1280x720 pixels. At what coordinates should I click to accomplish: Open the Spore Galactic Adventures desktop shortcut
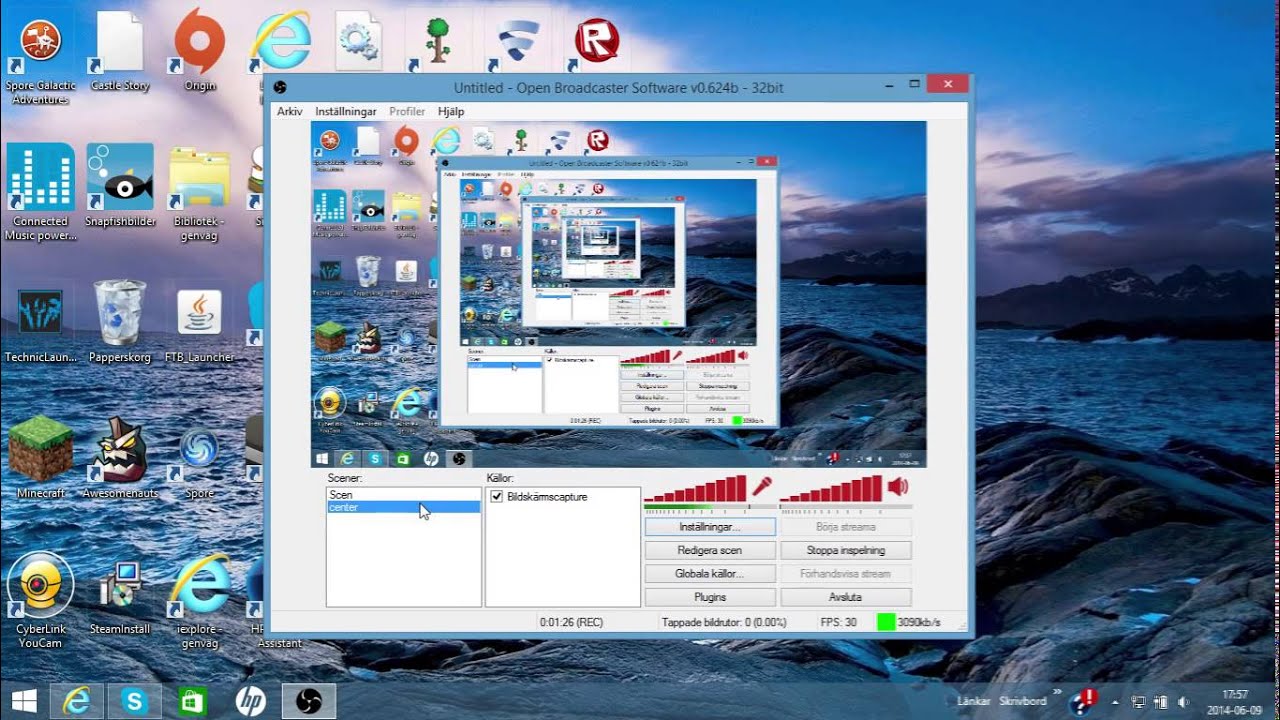(41, 58)
